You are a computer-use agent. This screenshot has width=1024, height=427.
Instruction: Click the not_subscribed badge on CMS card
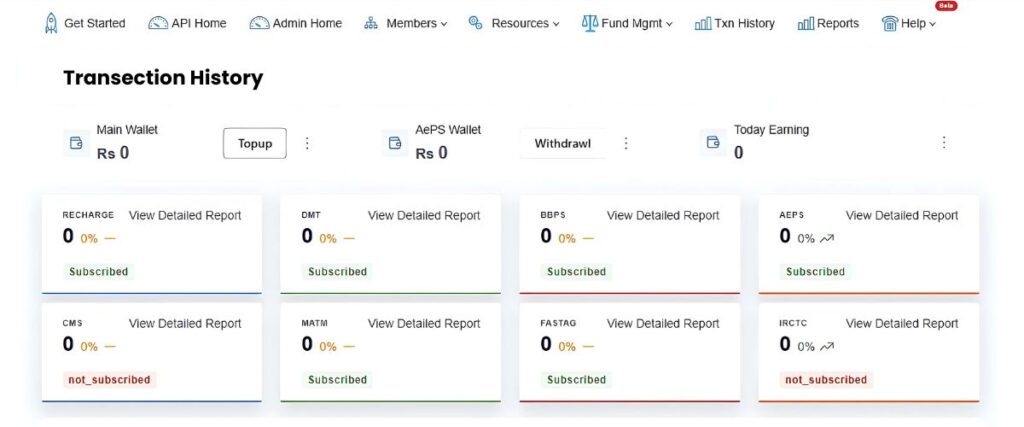click(109, 380)
